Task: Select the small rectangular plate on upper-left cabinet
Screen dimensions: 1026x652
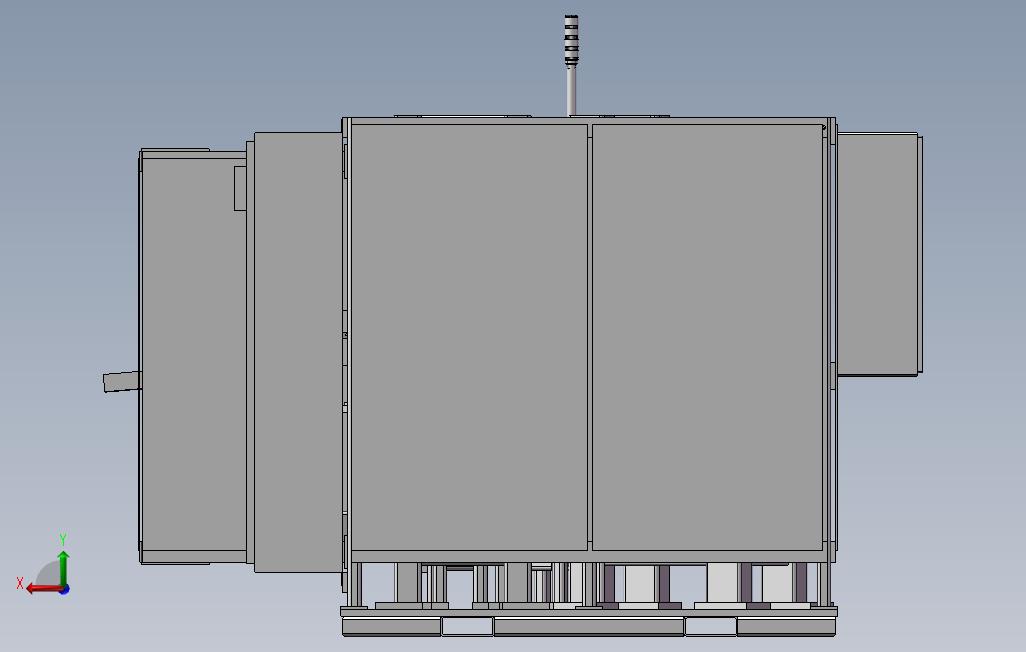Action: click(240, 189)
